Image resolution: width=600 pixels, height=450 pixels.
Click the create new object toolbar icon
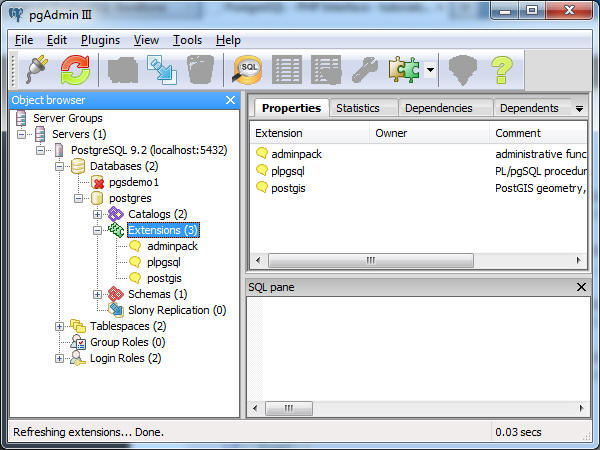pyautogui.click(x=162, y=70)
